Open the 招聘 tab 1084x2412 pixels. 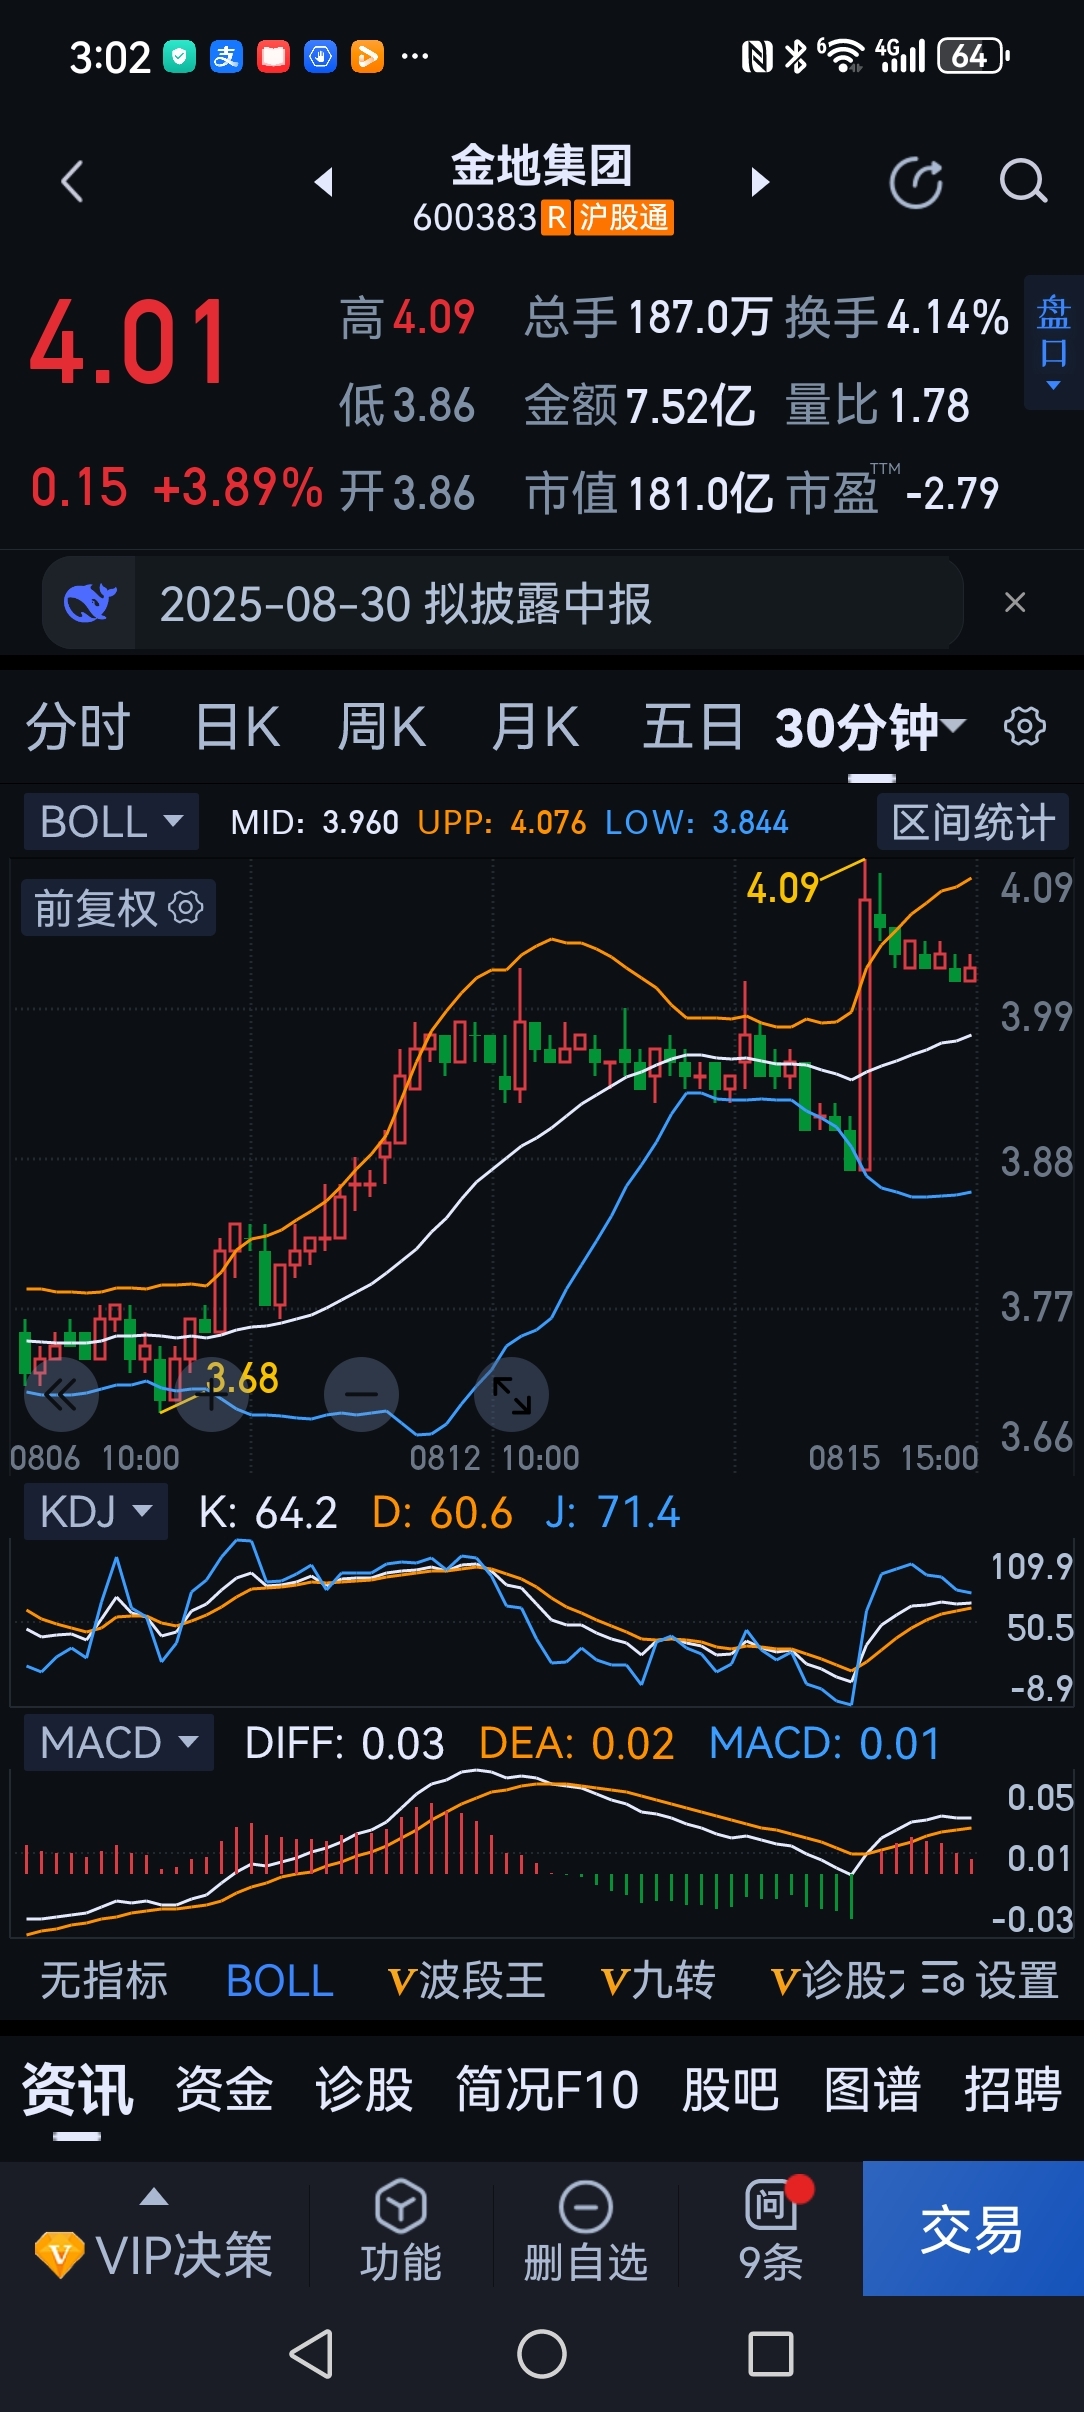1012,2090
